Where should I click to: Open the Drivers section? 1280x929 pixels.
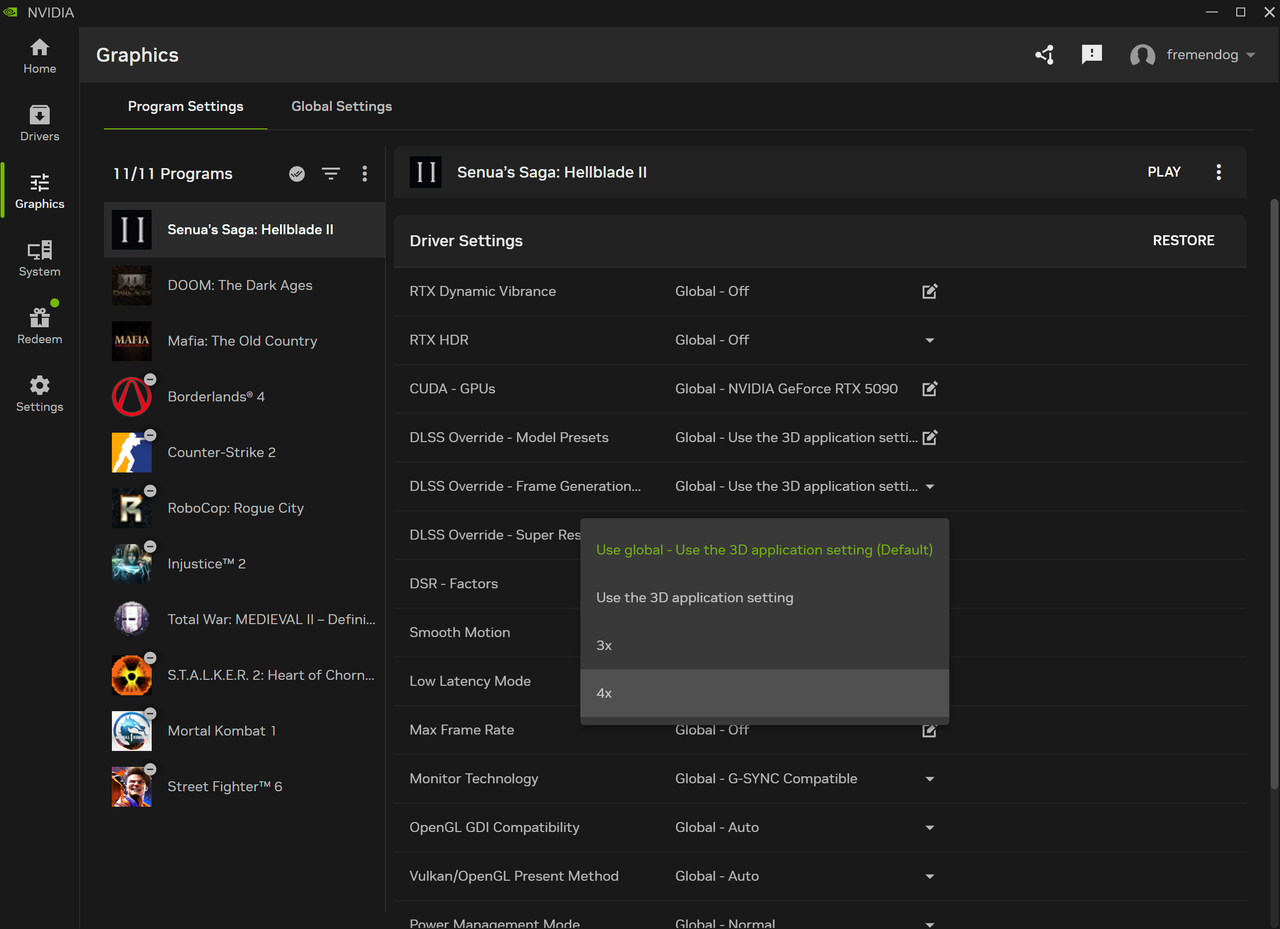(39, 124)
